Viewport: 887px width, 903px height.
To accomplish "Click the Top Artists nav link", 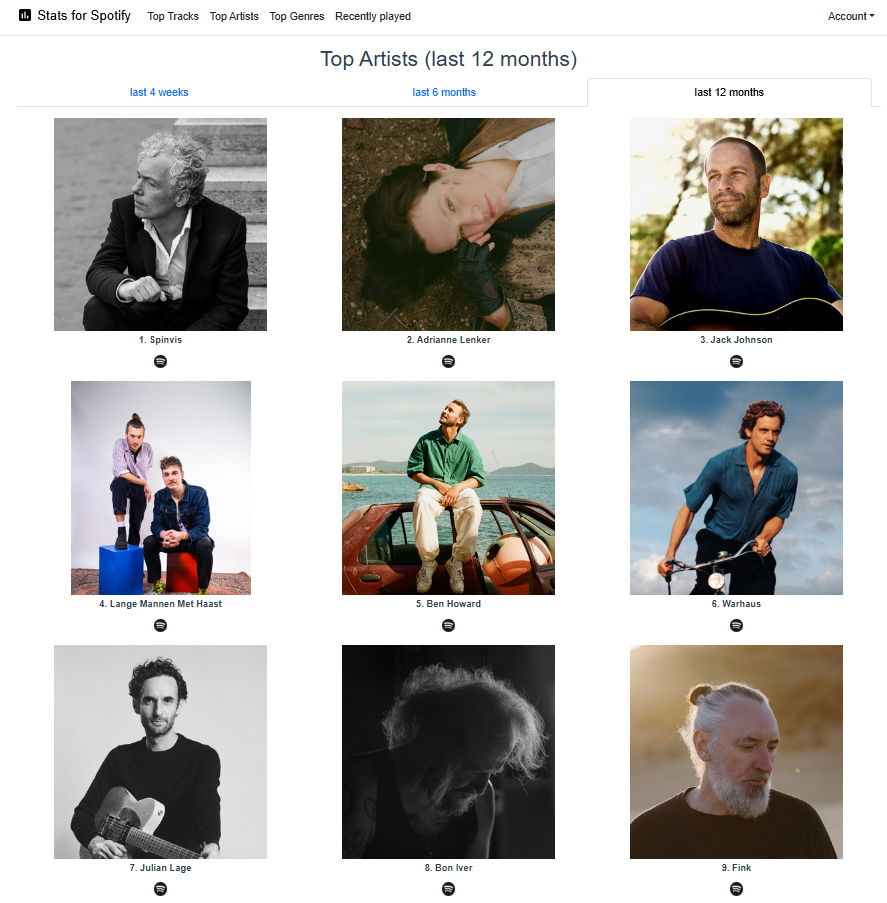I will 234,16.
